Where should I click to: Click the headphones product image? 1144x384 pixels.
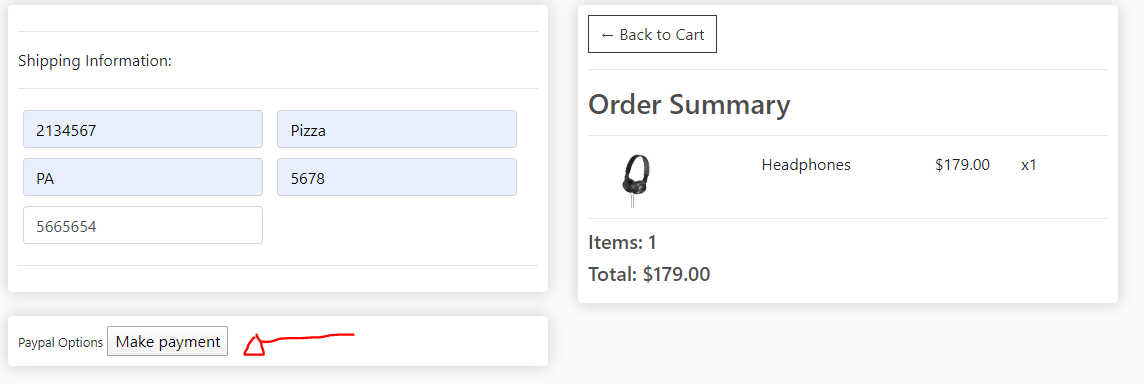tap(635, 181)
